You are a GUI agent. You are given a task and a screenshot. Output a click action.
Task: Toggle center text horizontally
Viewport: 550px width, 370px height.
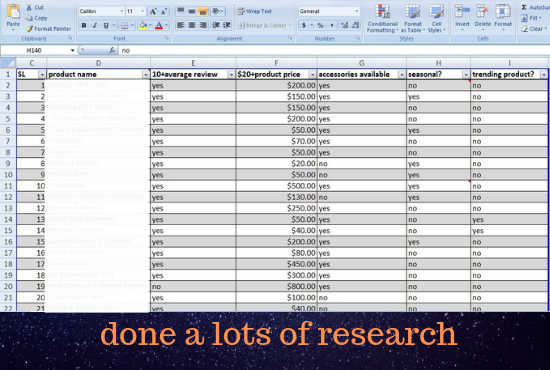(192, 25)
